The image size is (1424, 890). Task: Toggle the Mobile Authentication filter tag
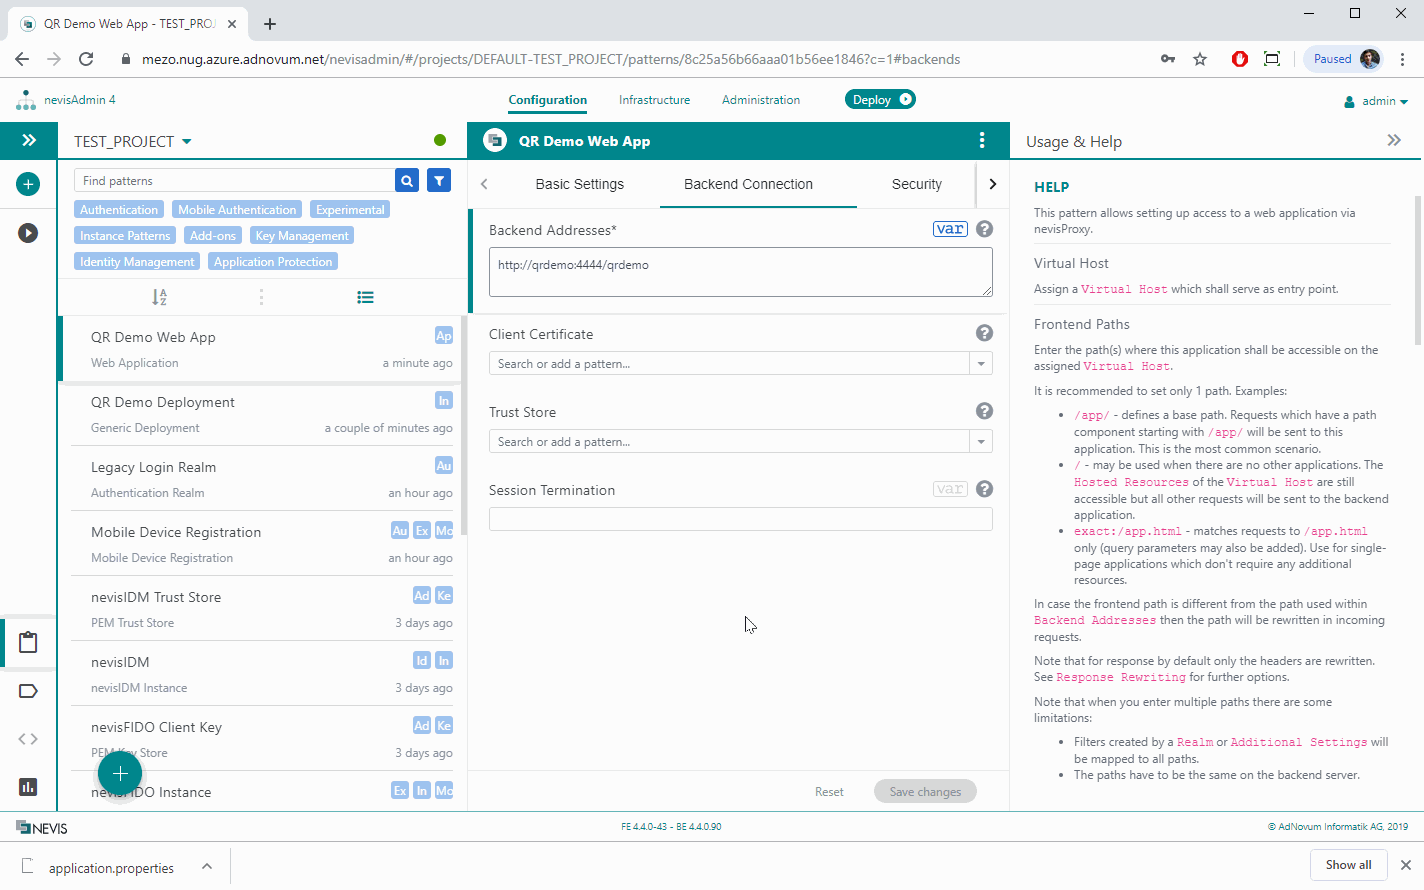click(x=237, y=210)
